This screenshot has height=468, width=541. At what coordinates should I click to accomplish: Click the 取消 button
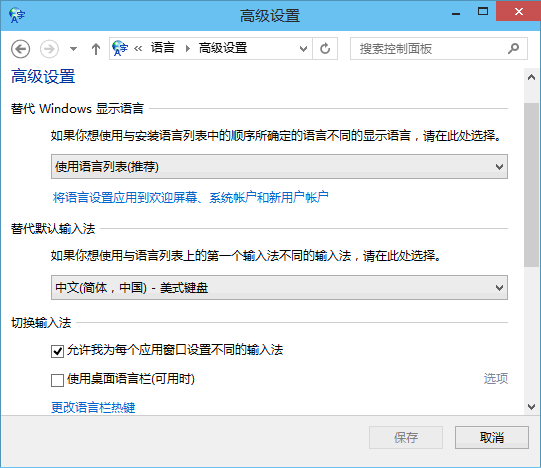[x=492, y=438]
